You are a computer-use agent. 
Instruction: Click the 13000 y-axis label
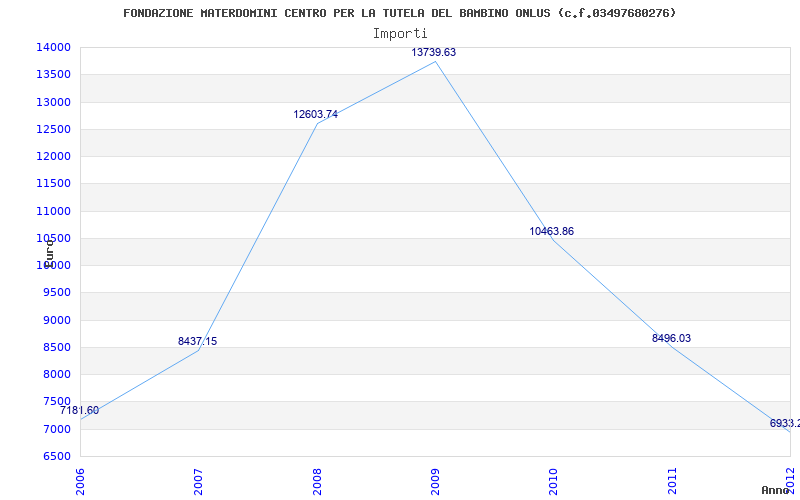coord(53,102)
